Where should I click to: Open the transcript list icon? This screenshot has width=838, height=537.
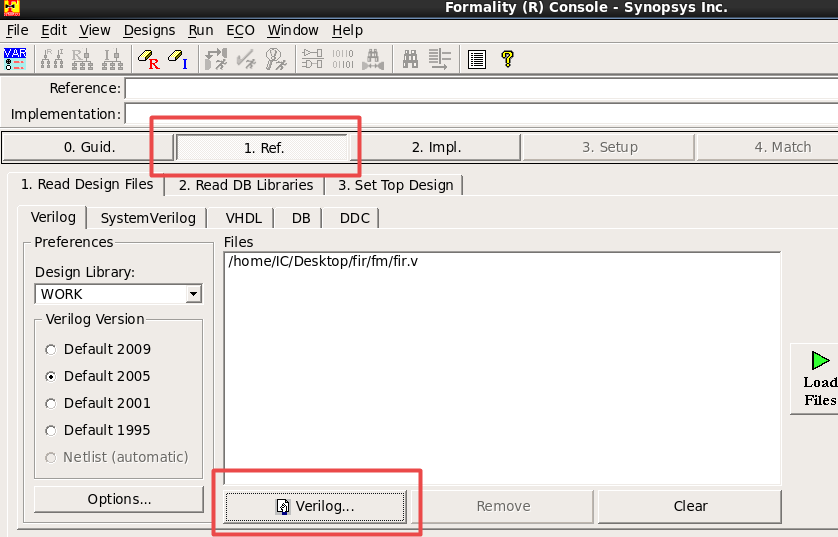click(477, 59)
